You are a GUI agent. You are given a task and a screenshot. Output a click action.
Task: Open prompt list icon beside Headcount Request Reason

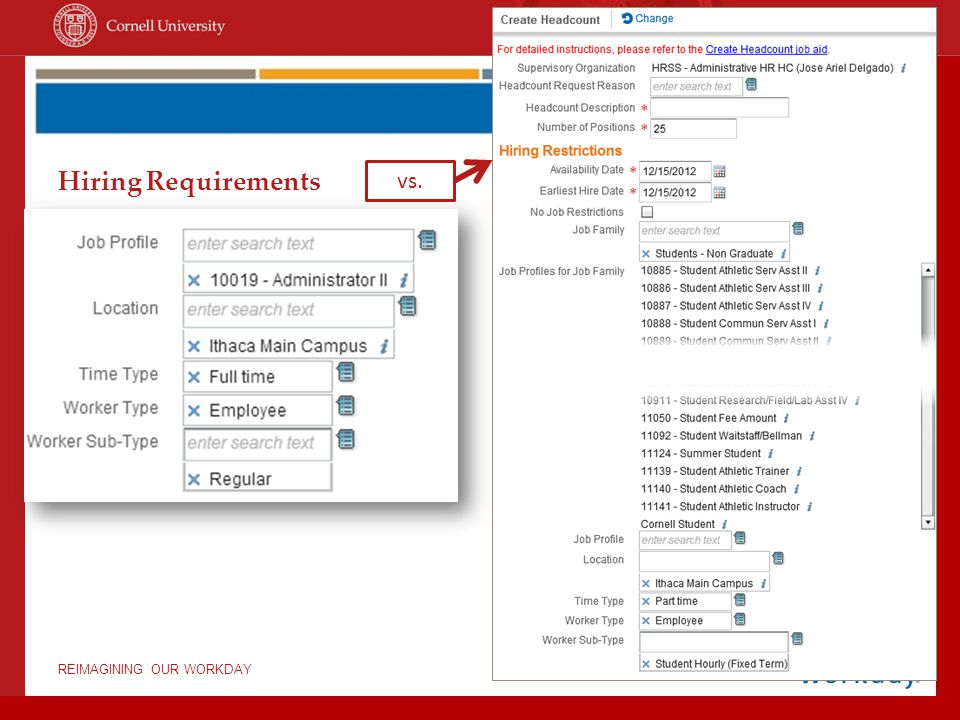coord(751,85)
